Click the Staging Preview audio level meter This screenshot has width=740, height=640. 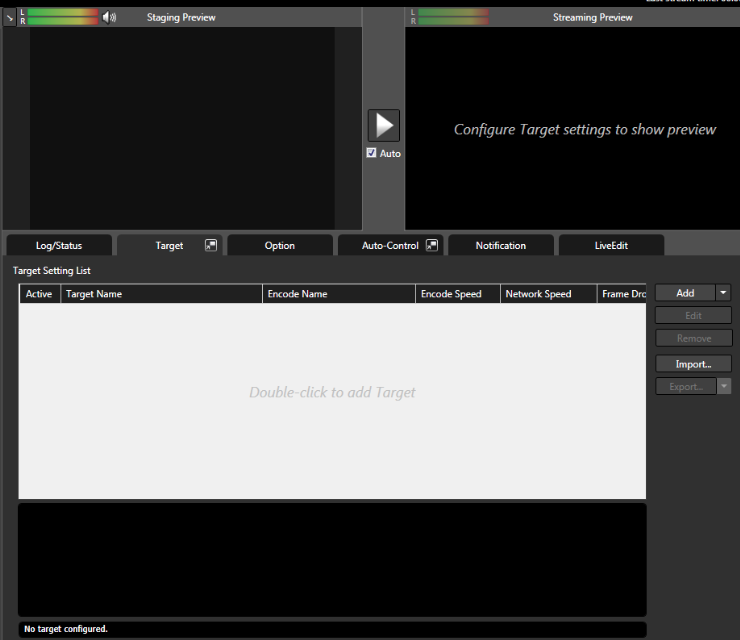point(63,17)
